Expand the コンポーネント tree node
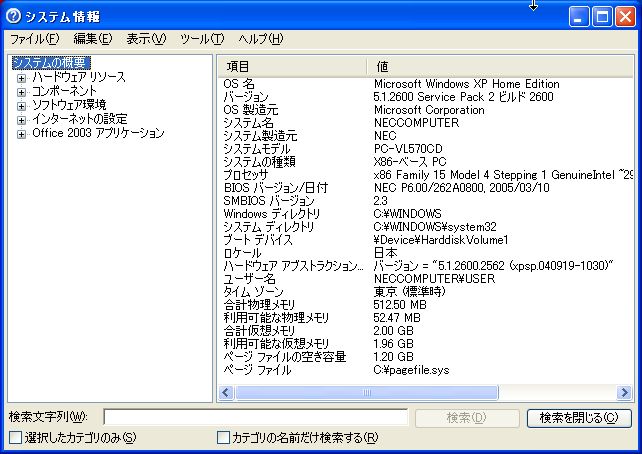 pyautogui.click(x=21, y=91)
